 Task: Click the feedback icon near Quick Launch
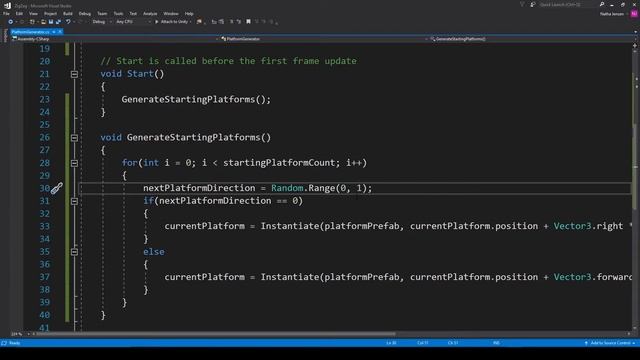533,4
